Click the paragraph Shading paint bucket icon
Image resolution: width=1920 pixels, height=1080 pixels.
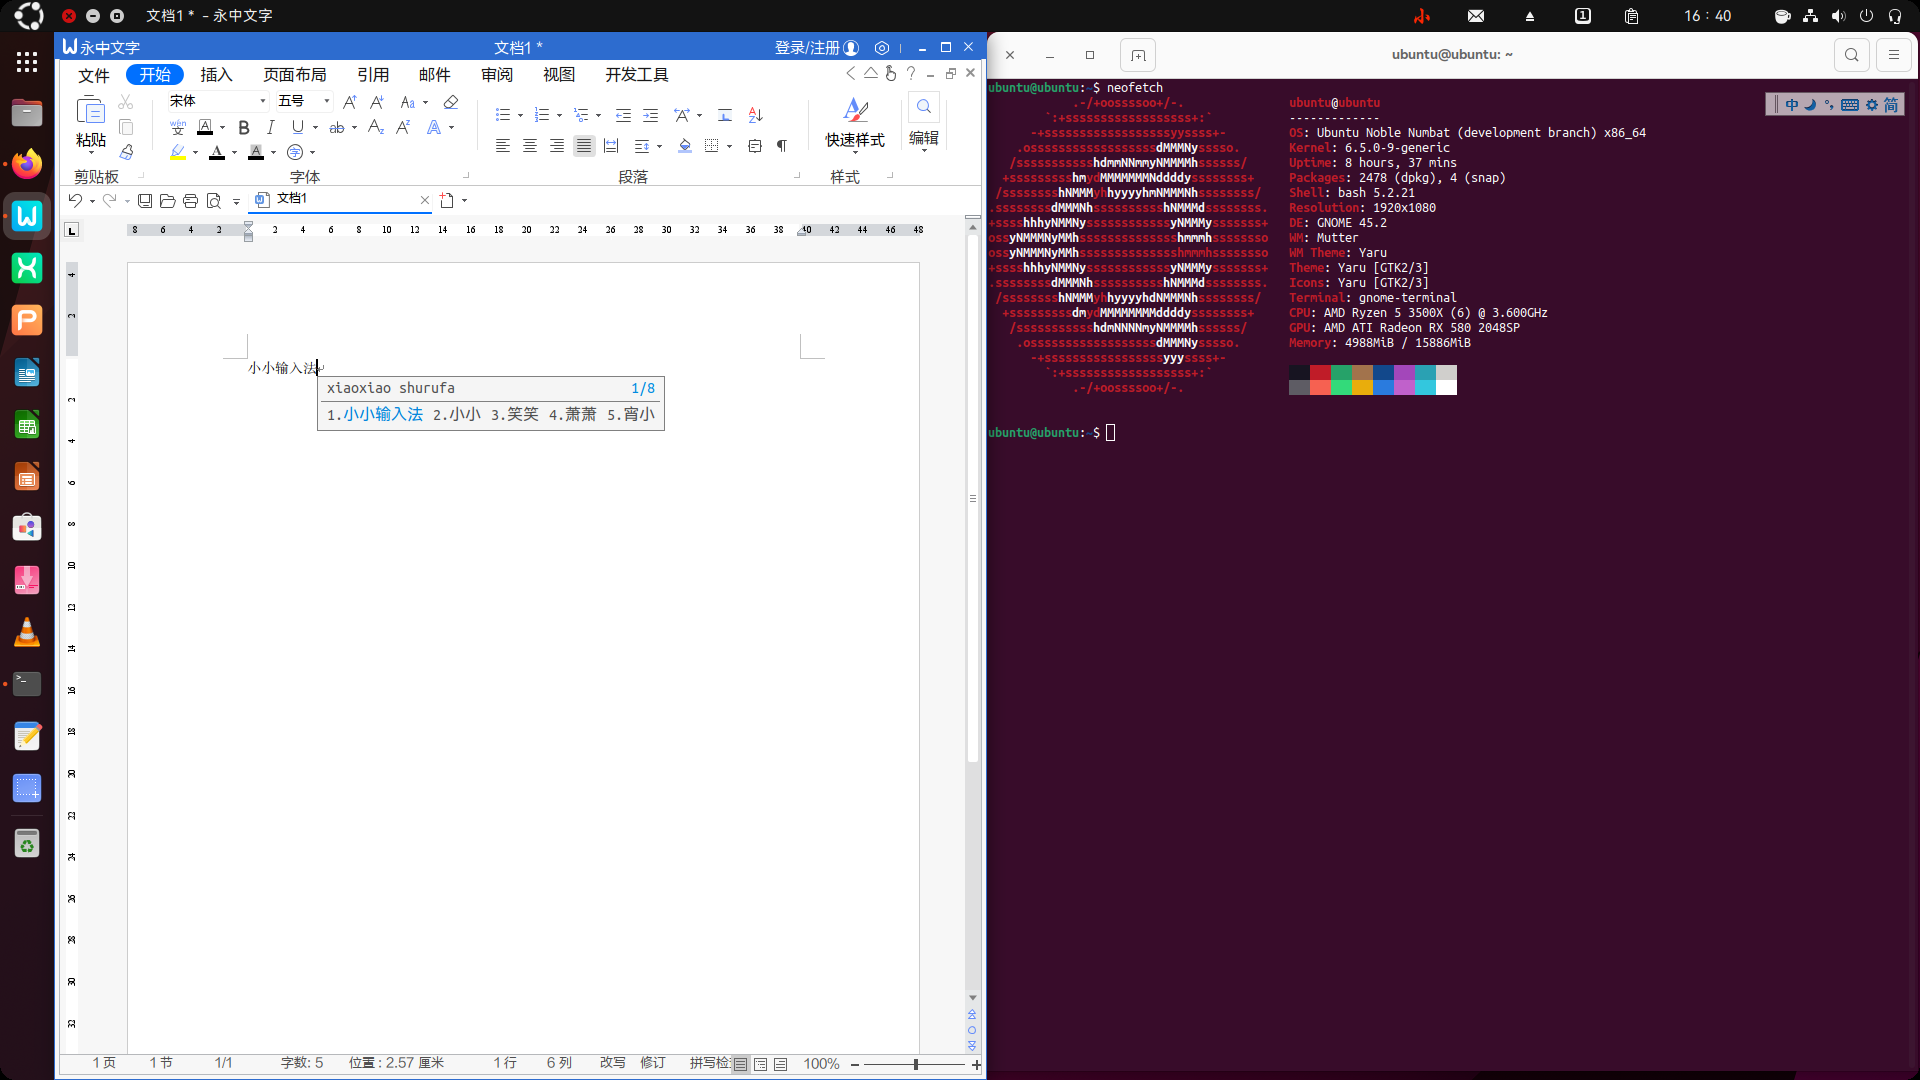(685, 146)
